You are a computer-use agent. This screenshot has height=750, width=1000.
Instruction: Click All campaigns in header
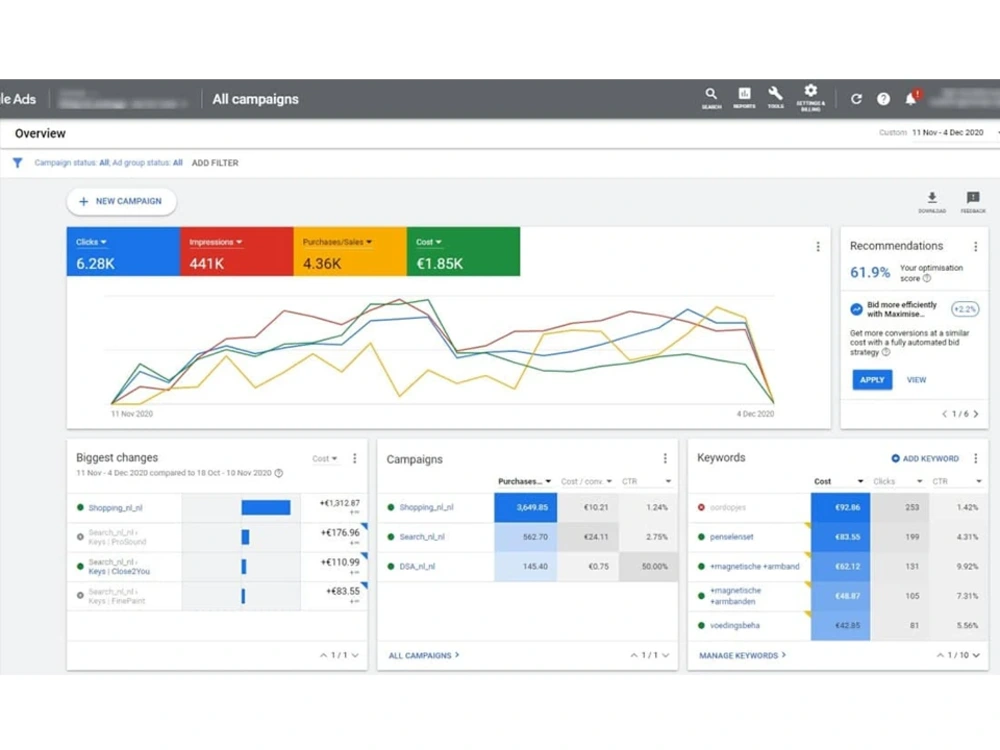pyautogui.click(x=255, y=99)
